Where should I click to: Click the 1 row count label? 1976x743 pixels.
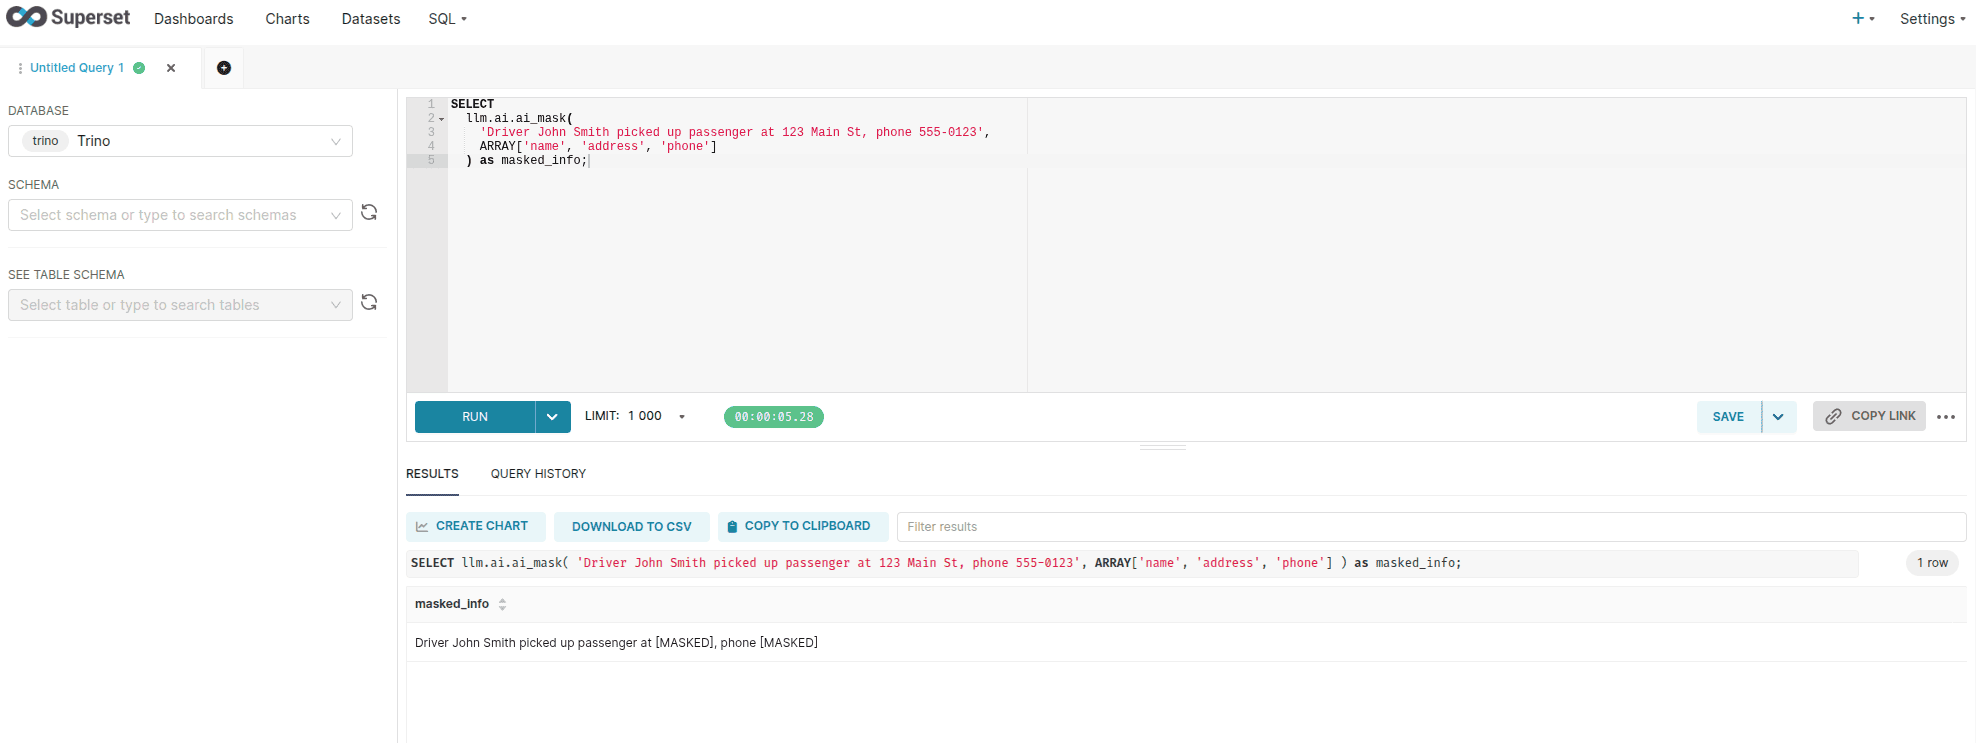(1932, 563)
